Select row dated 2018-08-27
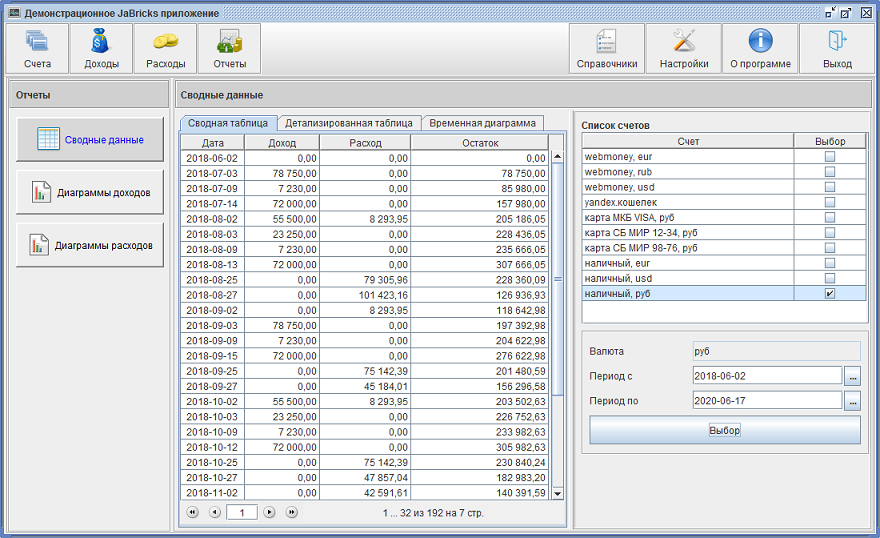The width and height of the screenshot is (880, 538). (364, 295)
